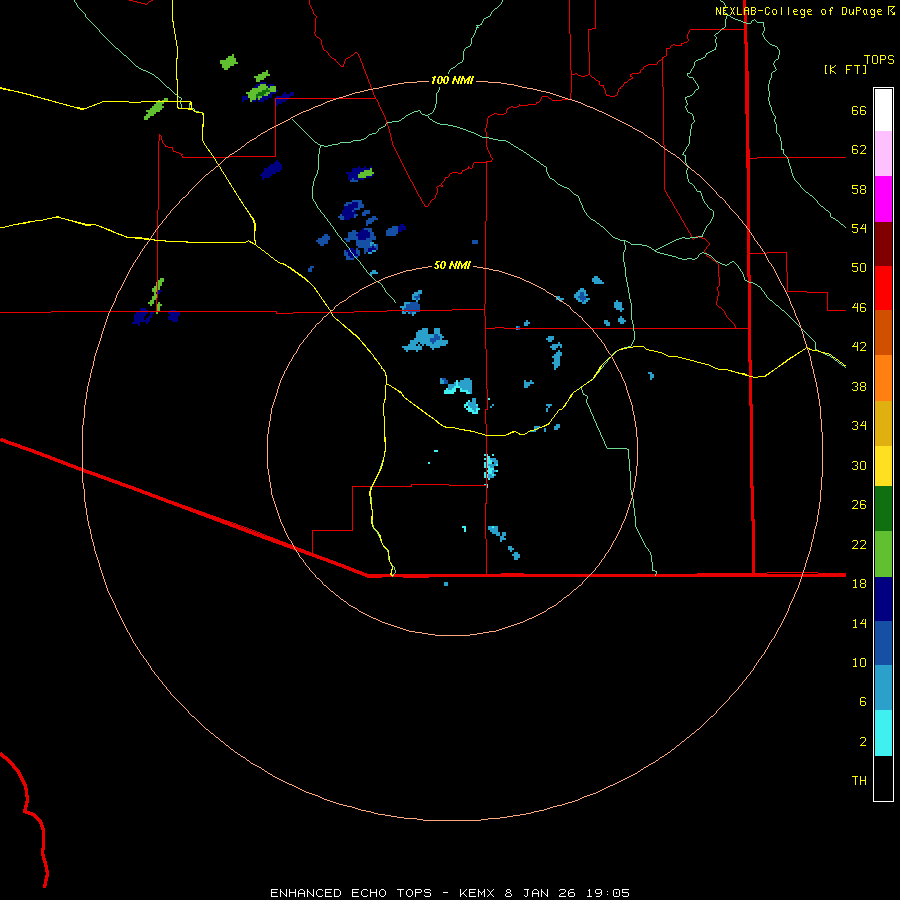900x900 pixels.
Task: Click the '8 JAN 26' date text
Action: 540,893
